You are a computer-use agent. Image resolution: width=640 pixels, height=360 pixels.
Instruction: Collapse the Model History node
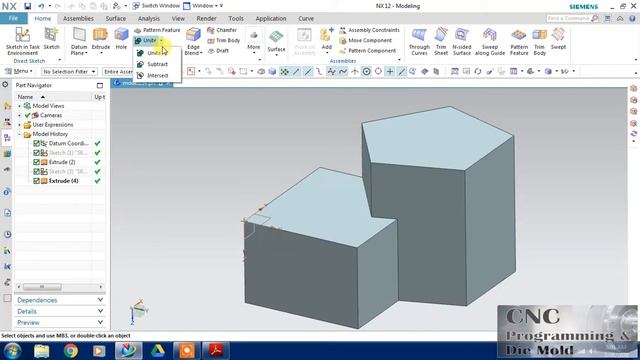coord(19,134)
